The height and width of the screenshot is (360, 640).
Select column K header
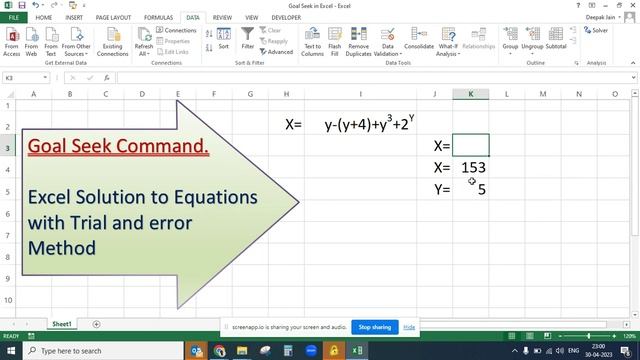[471, 94]
